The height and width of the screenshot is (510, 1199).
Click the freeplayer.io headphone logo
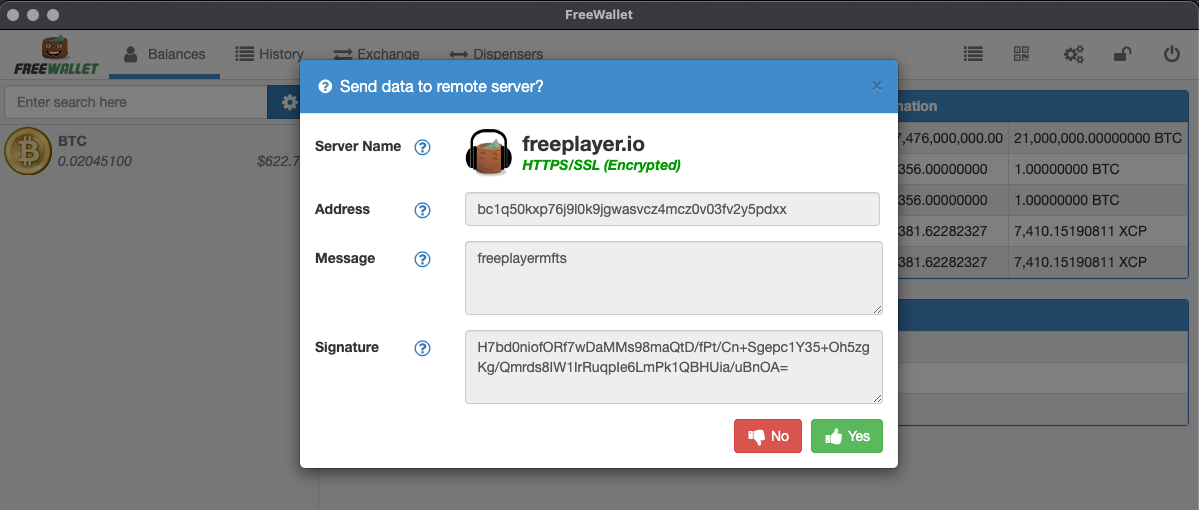(x=488, y=152)
